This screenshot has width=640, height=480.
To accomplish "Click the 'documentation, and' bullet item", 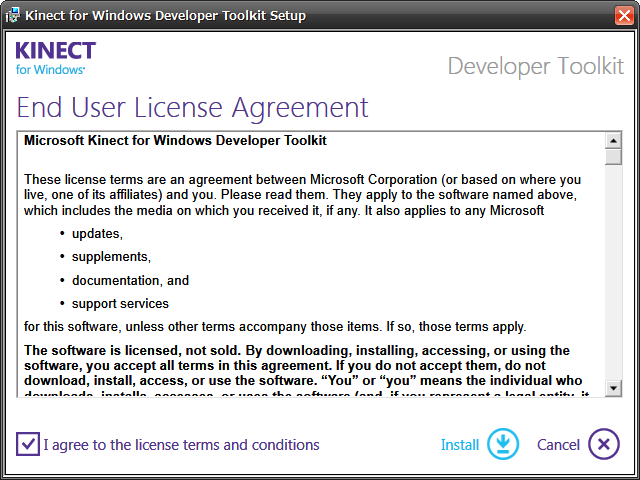I will coord(130,280).
